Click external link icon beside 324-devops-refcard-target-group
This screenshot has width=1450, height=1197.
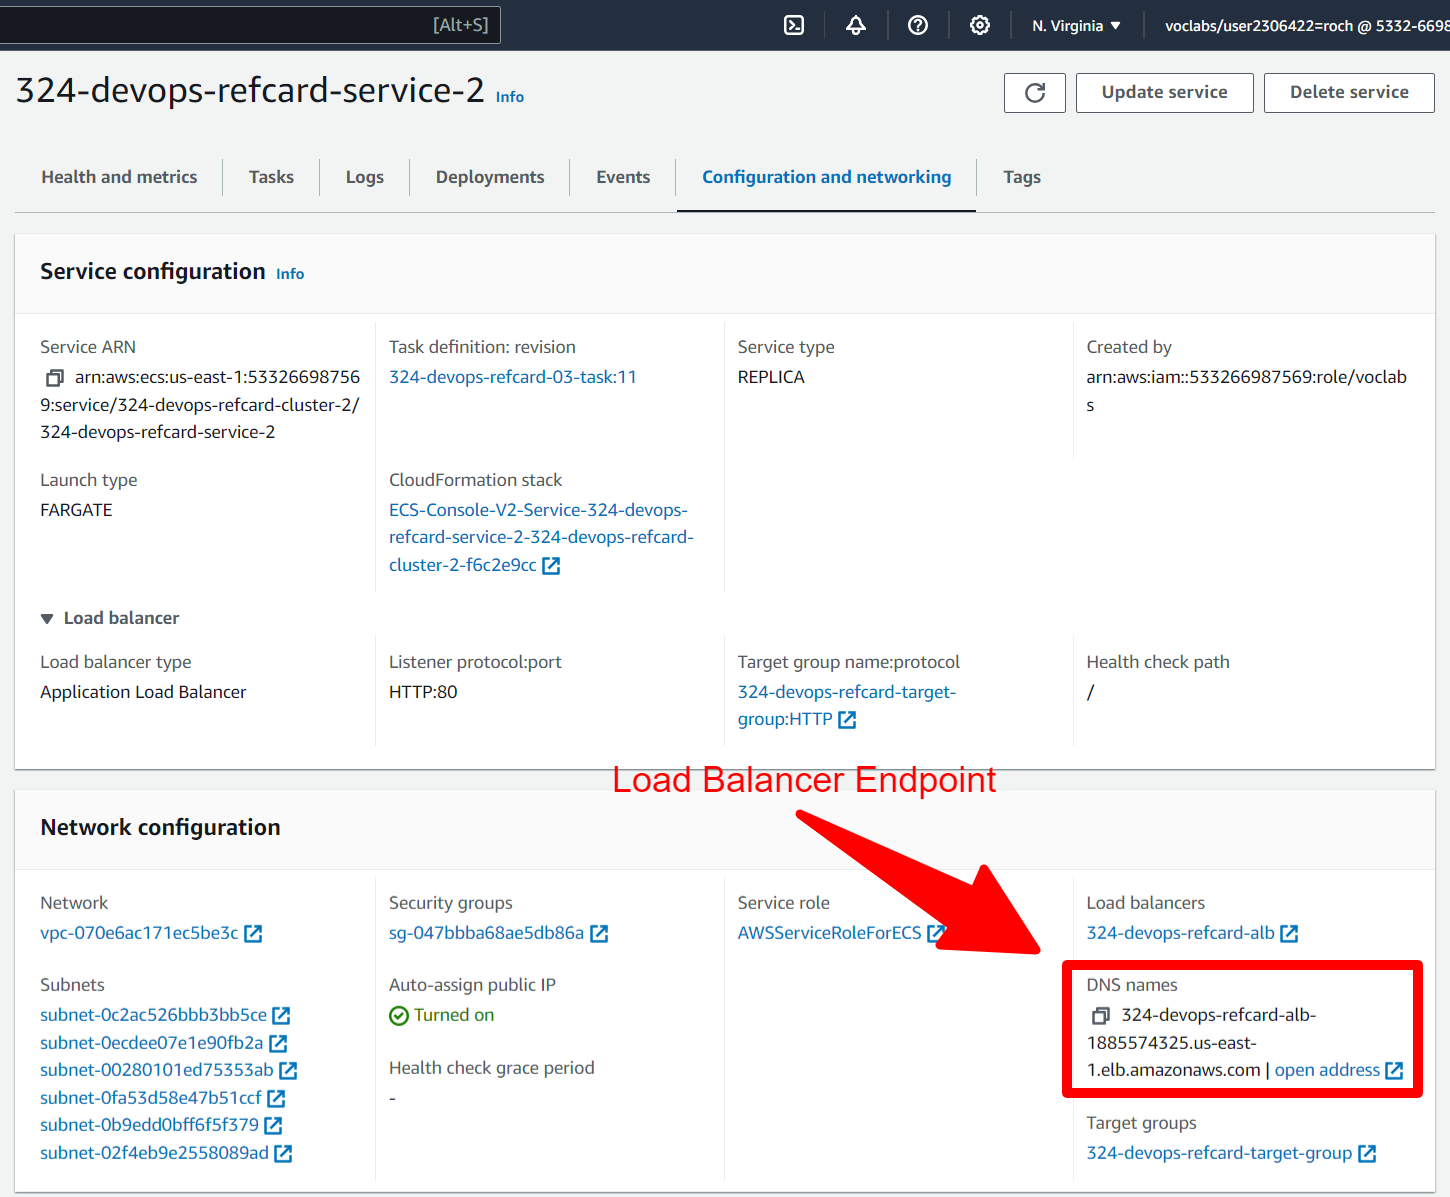tap(1367, 1154)
